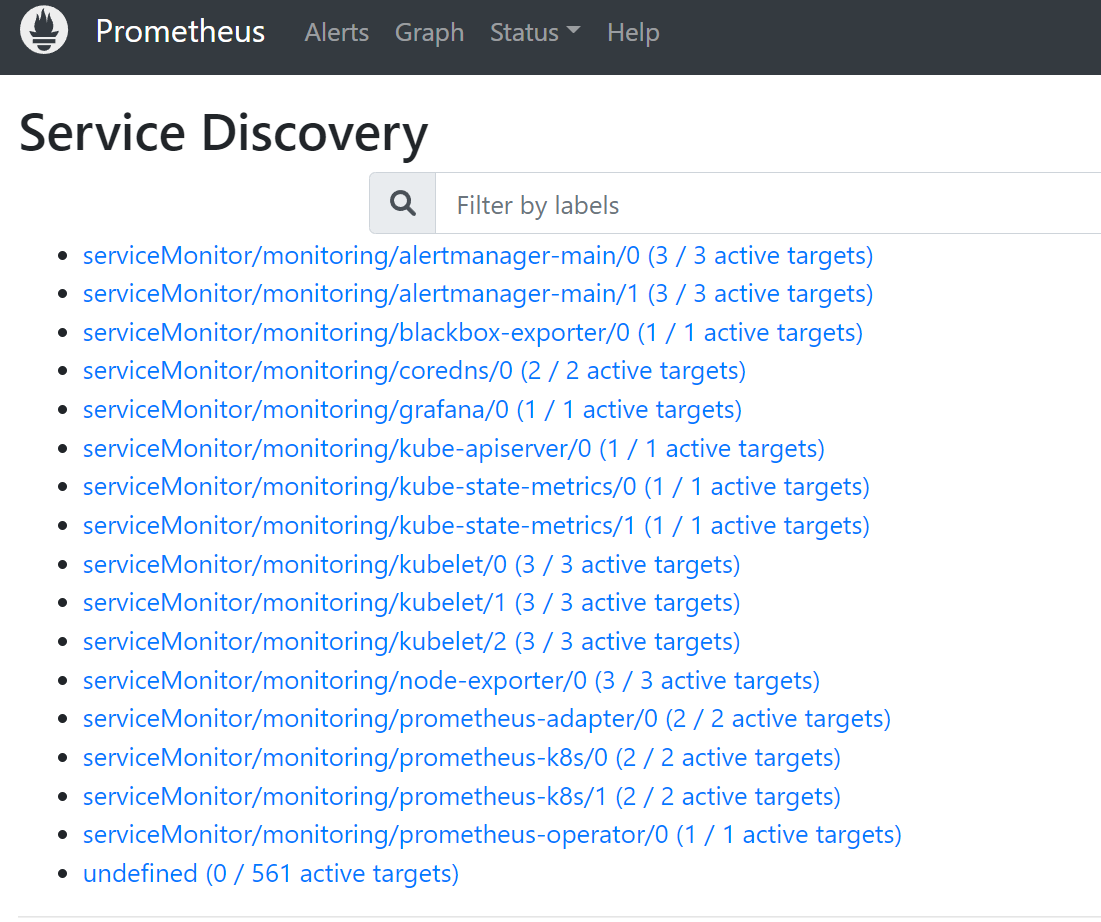This screenshot has width=1101, height=922.
Task: Click the Prometheus brand title
Action: click(x=180, y=32)
